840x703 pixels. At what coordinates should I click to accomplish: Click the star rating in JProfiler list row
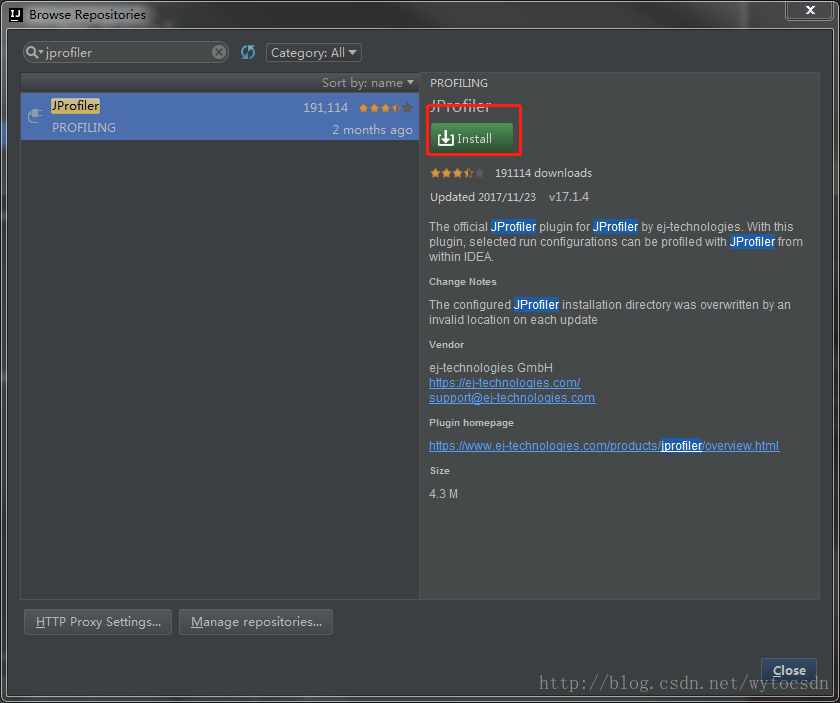click(386, 108)
